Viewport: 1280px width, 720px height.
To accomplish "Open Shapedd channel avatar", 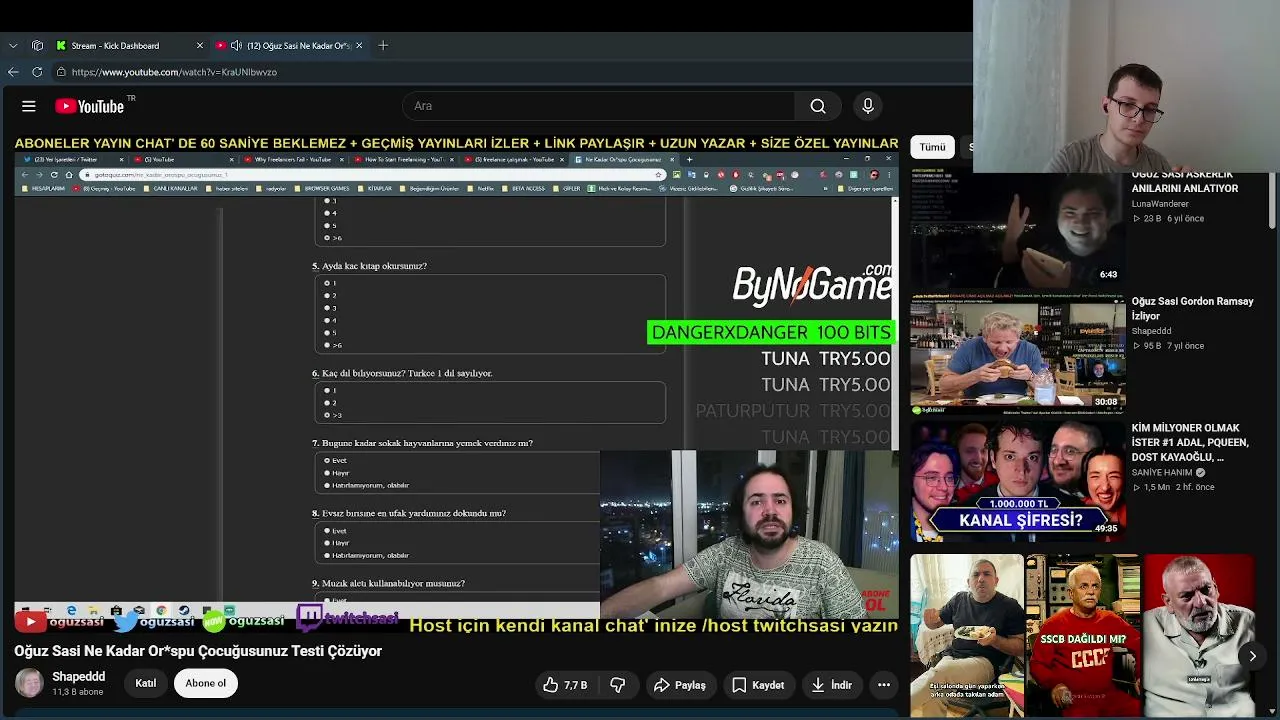I will 29,683.
